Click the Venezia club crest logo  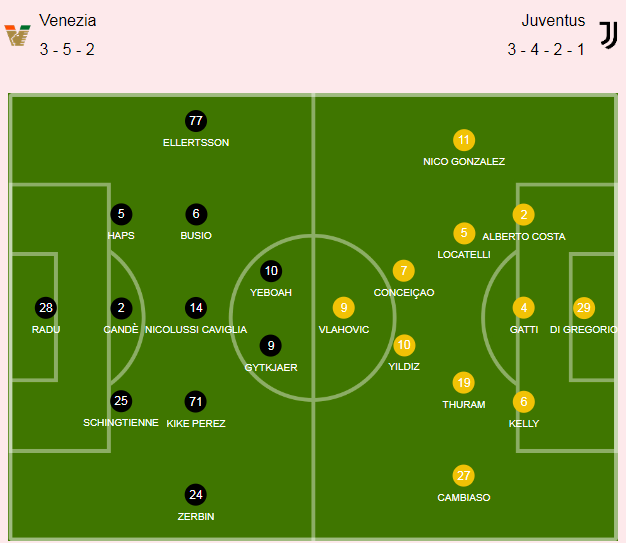click(17, 35)
